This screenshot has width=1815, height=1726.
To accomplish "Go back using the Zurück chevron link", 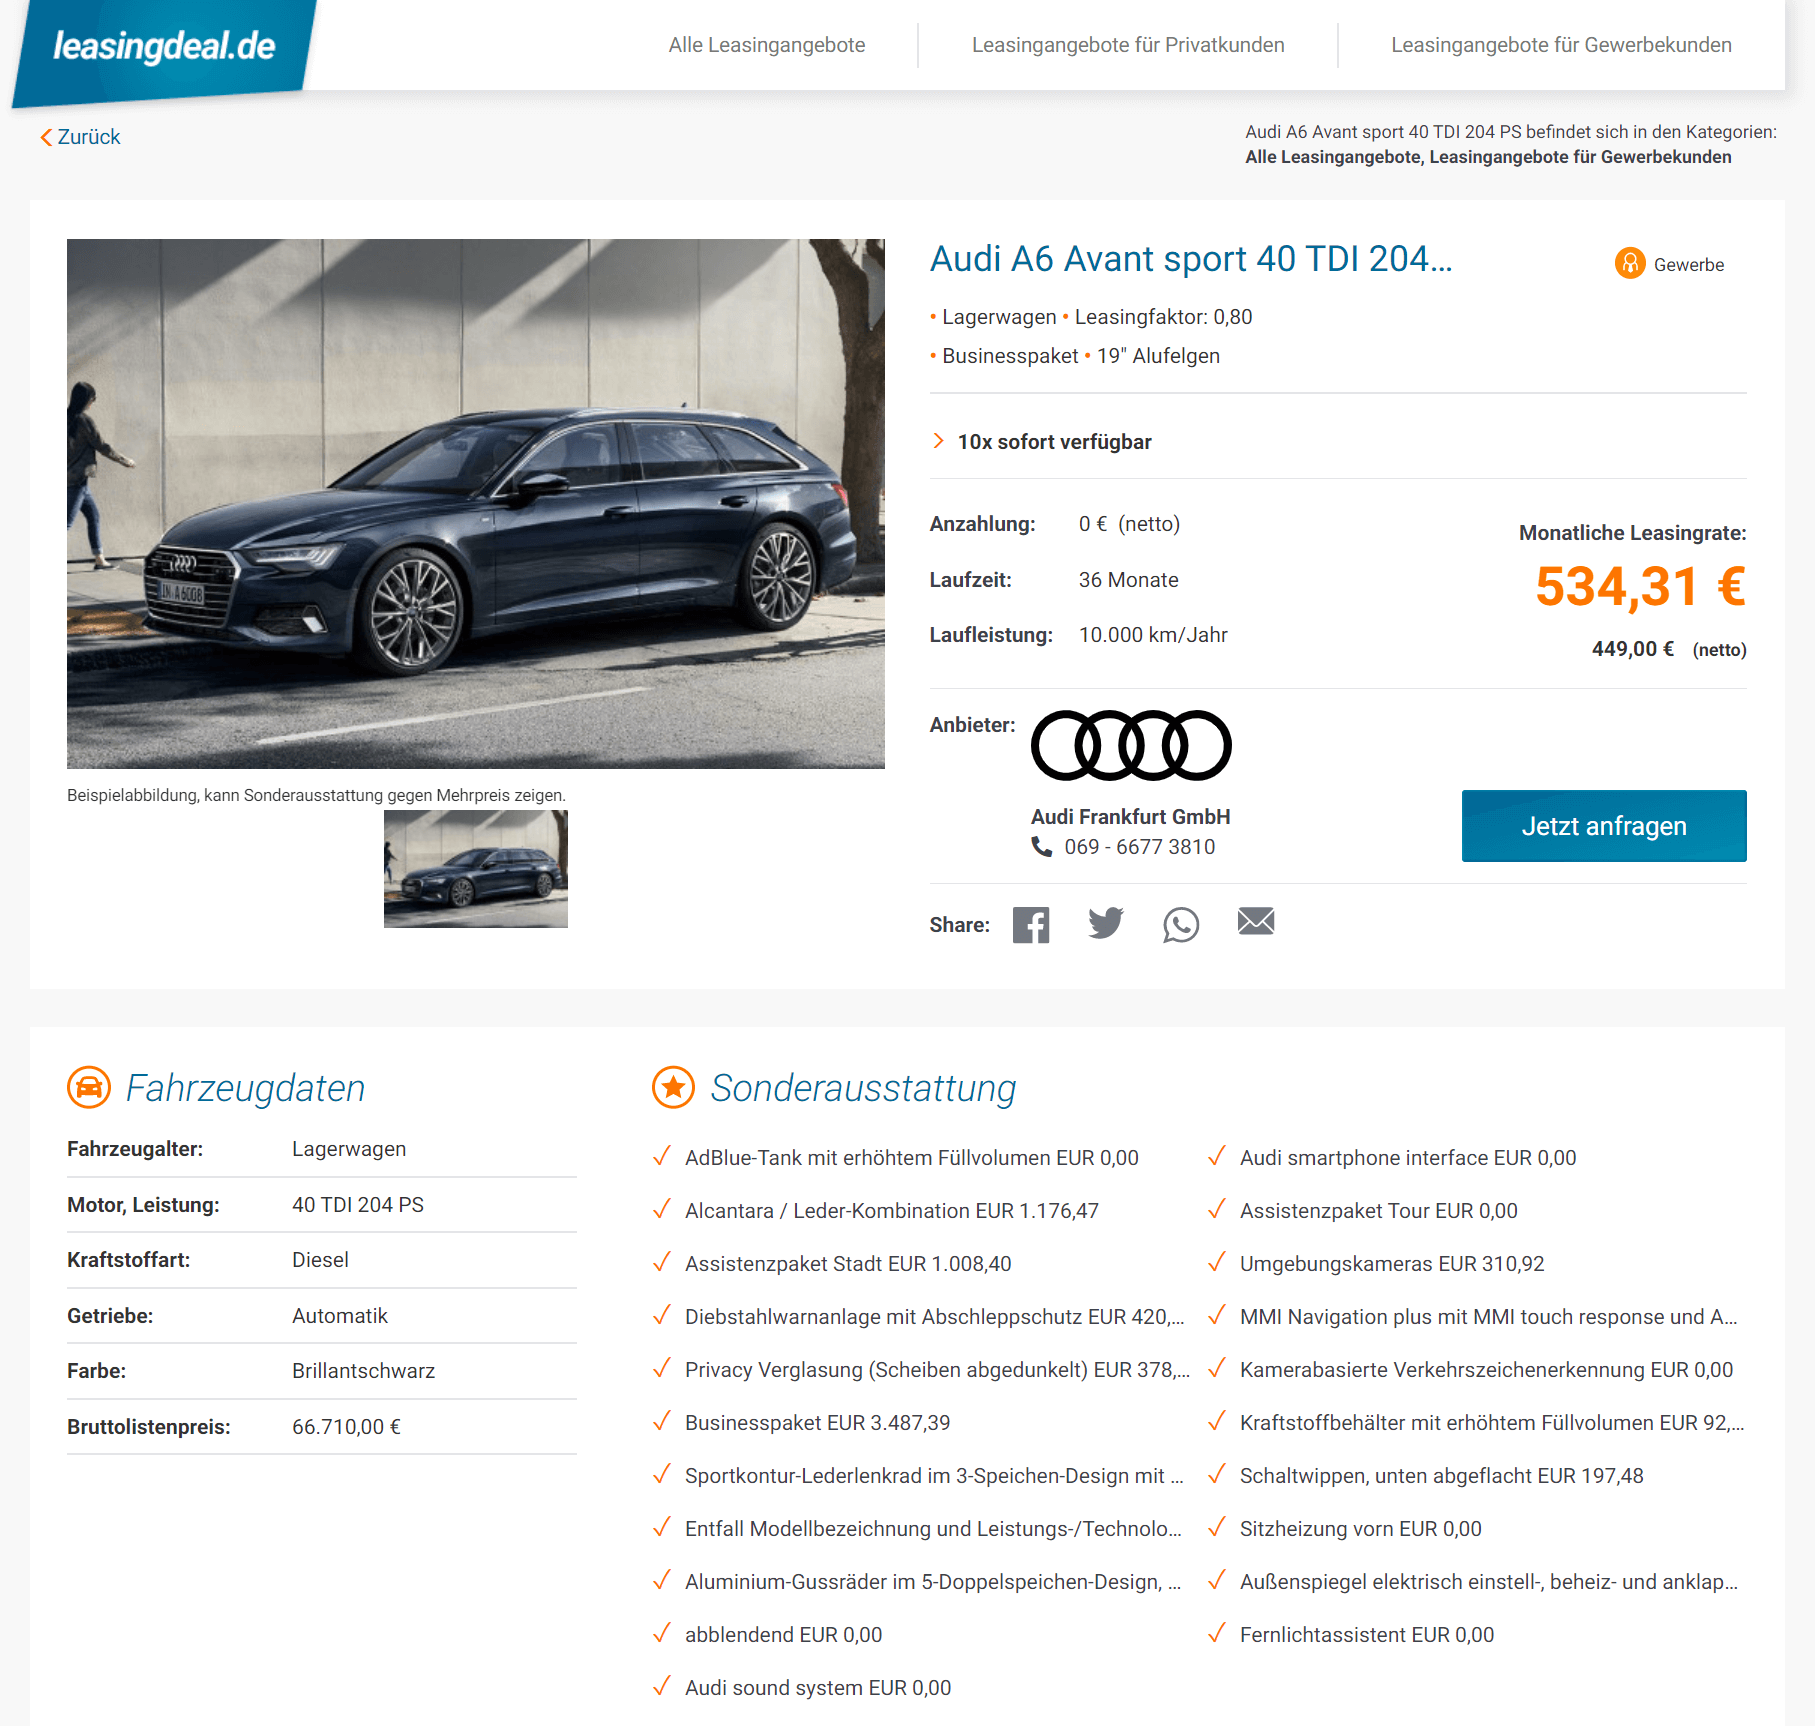I will pyautogui.click(x=80, y=137).
